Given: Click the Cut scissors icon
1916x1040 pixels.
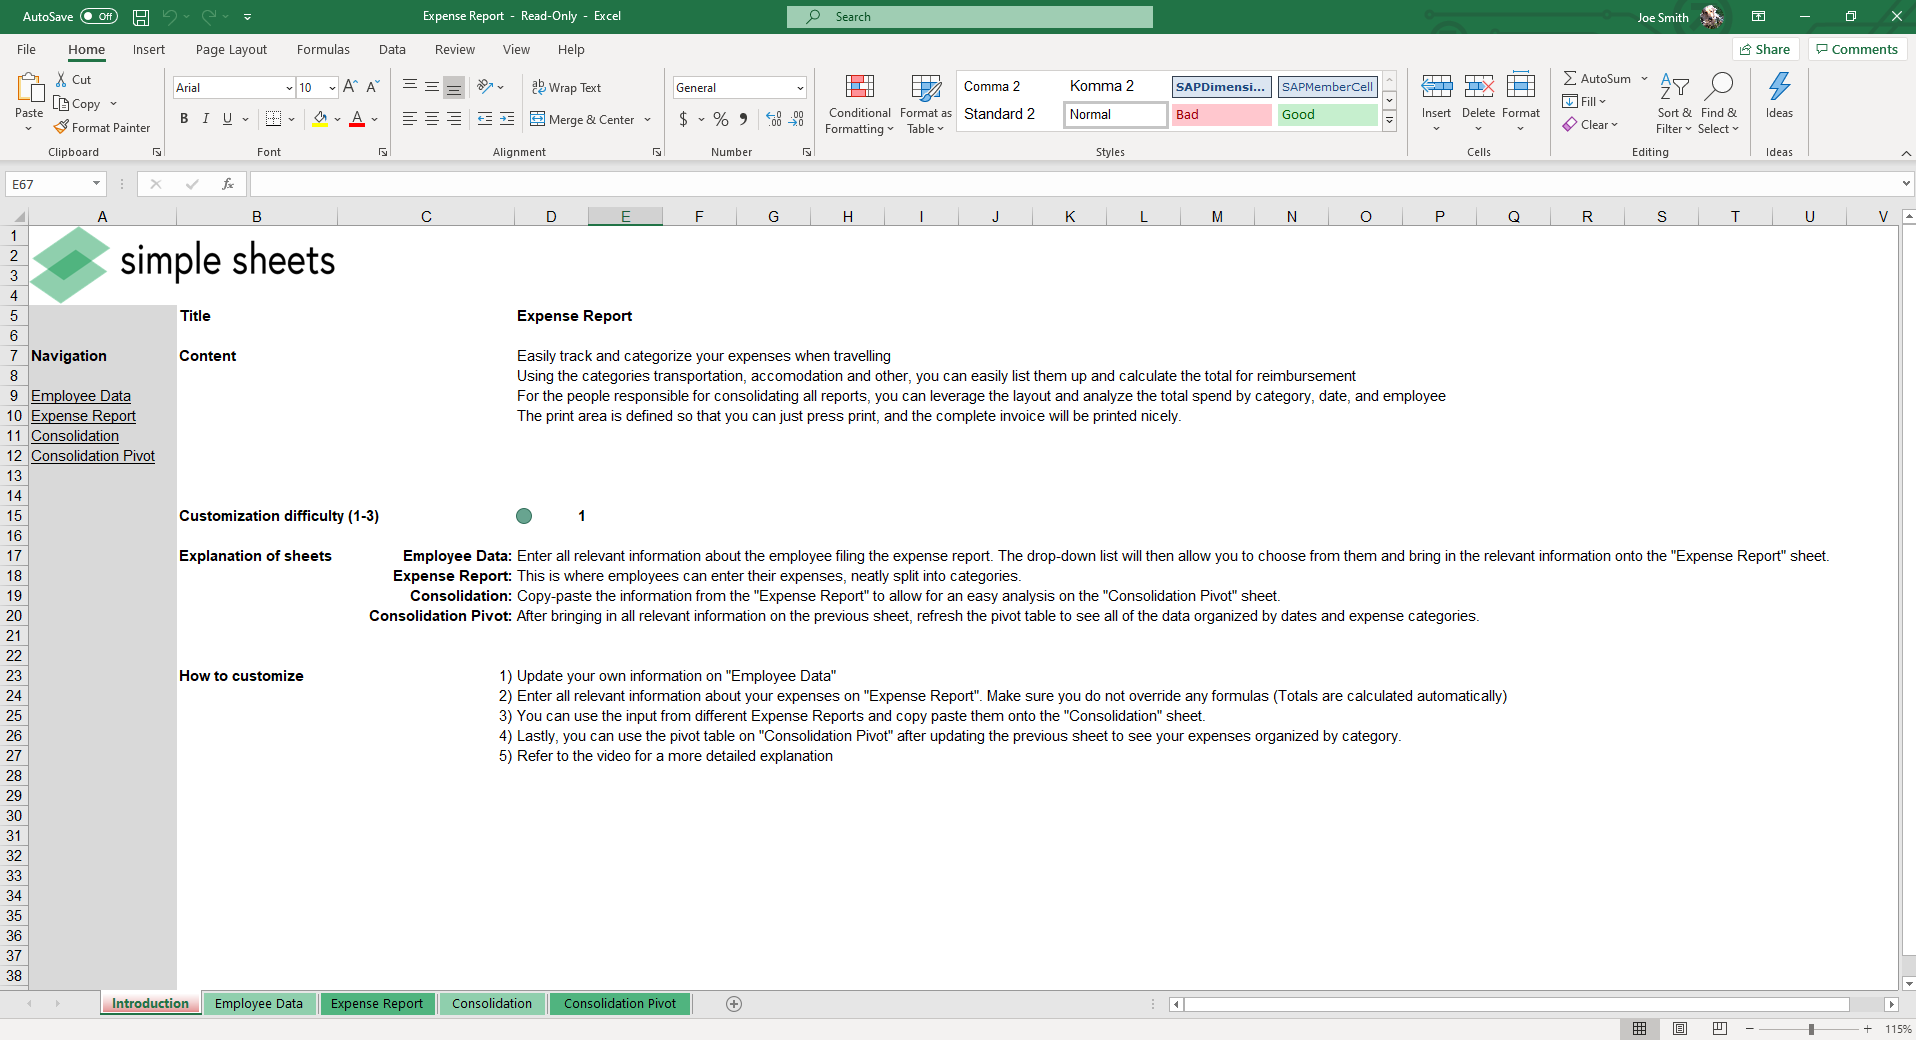Looking at the screenshot, I should pos(61,79).
